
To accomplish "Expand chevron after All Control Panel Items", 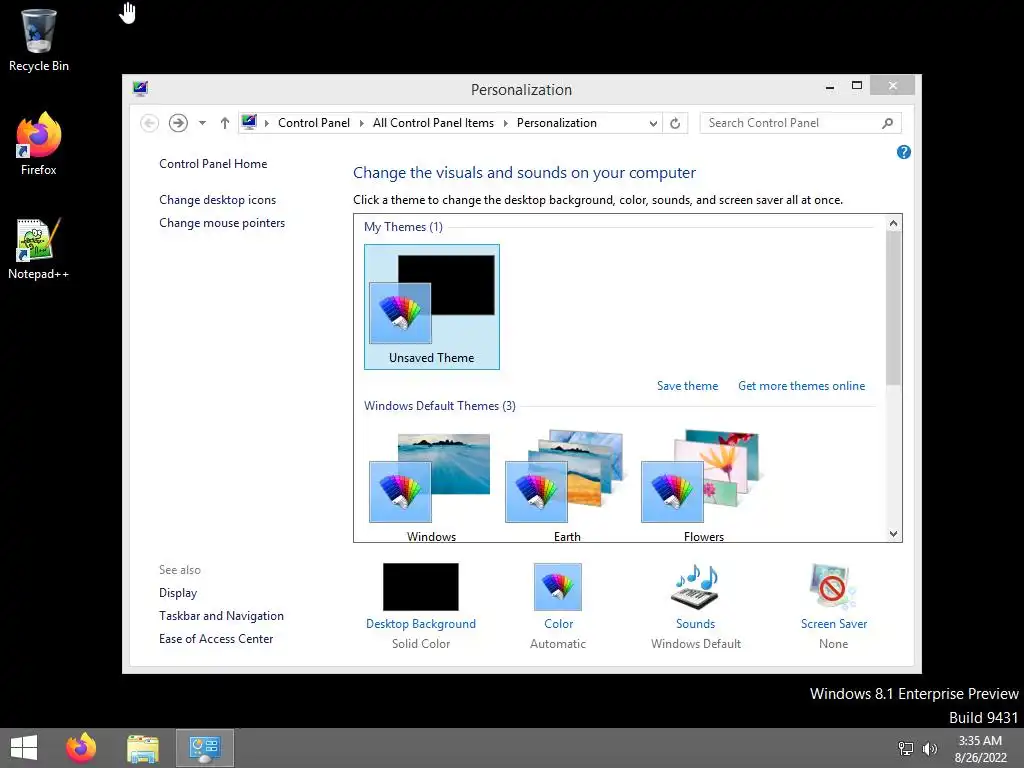I will pyautogui.click(x=505, y=123).
